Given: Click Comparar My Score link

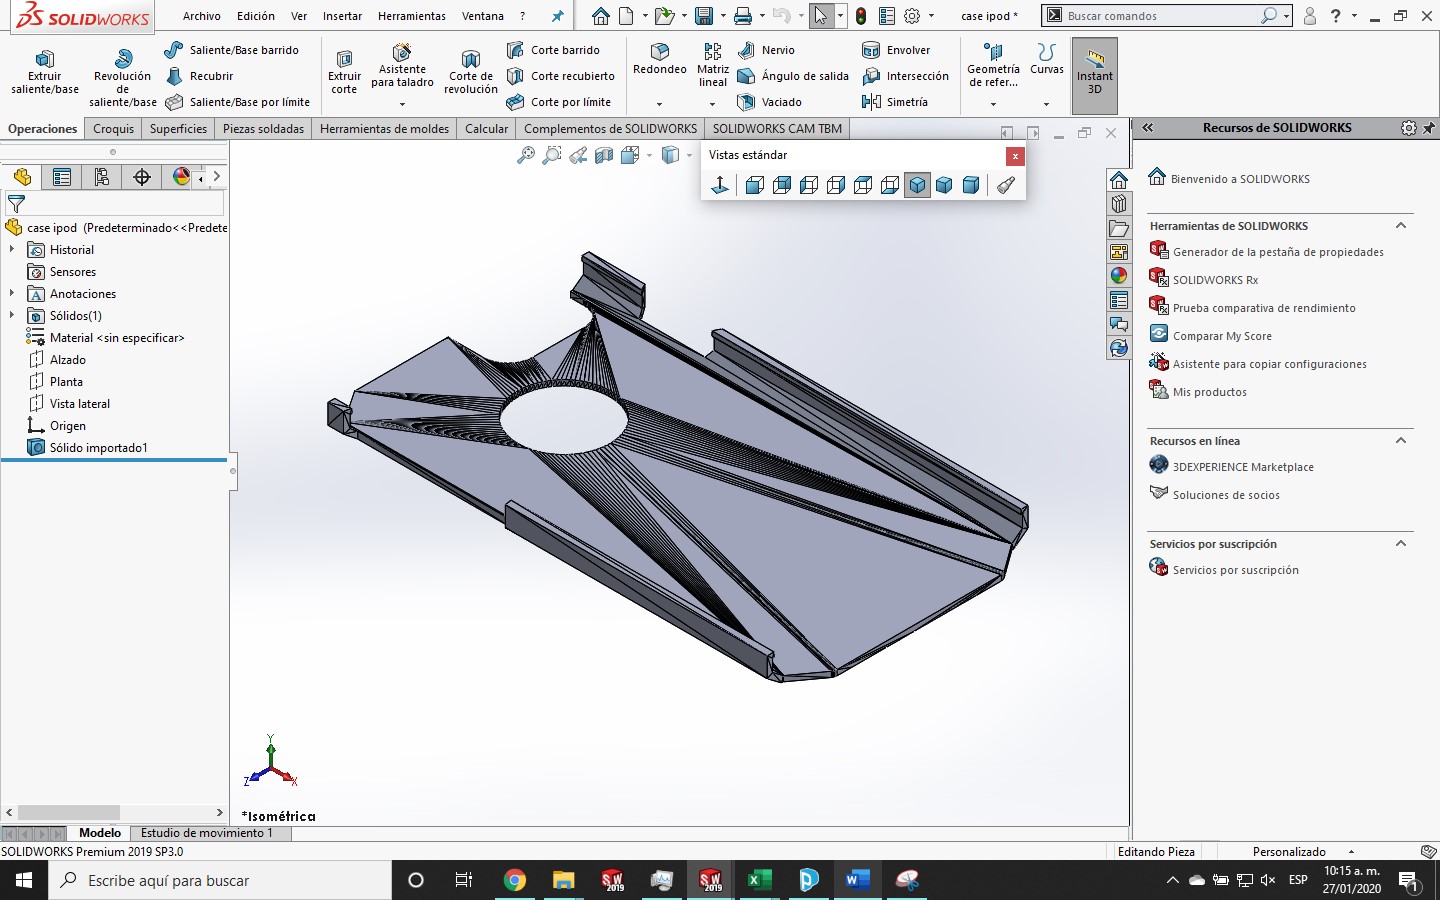Looking at the screenshot, I should tap(1222, 336).
